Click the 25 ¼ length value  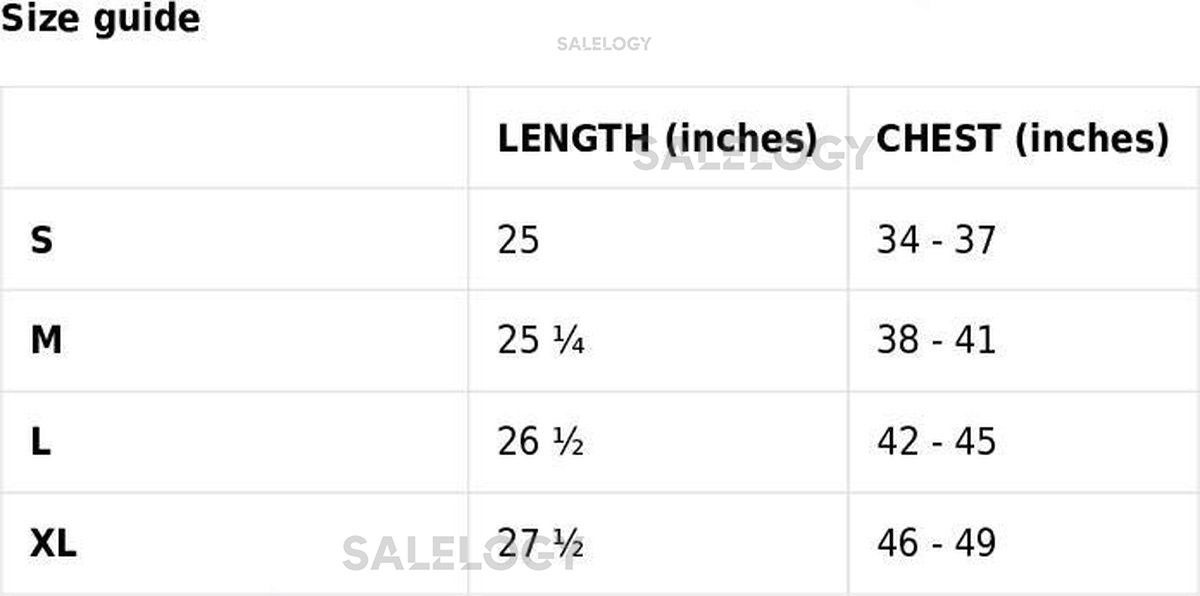point(540,341)
